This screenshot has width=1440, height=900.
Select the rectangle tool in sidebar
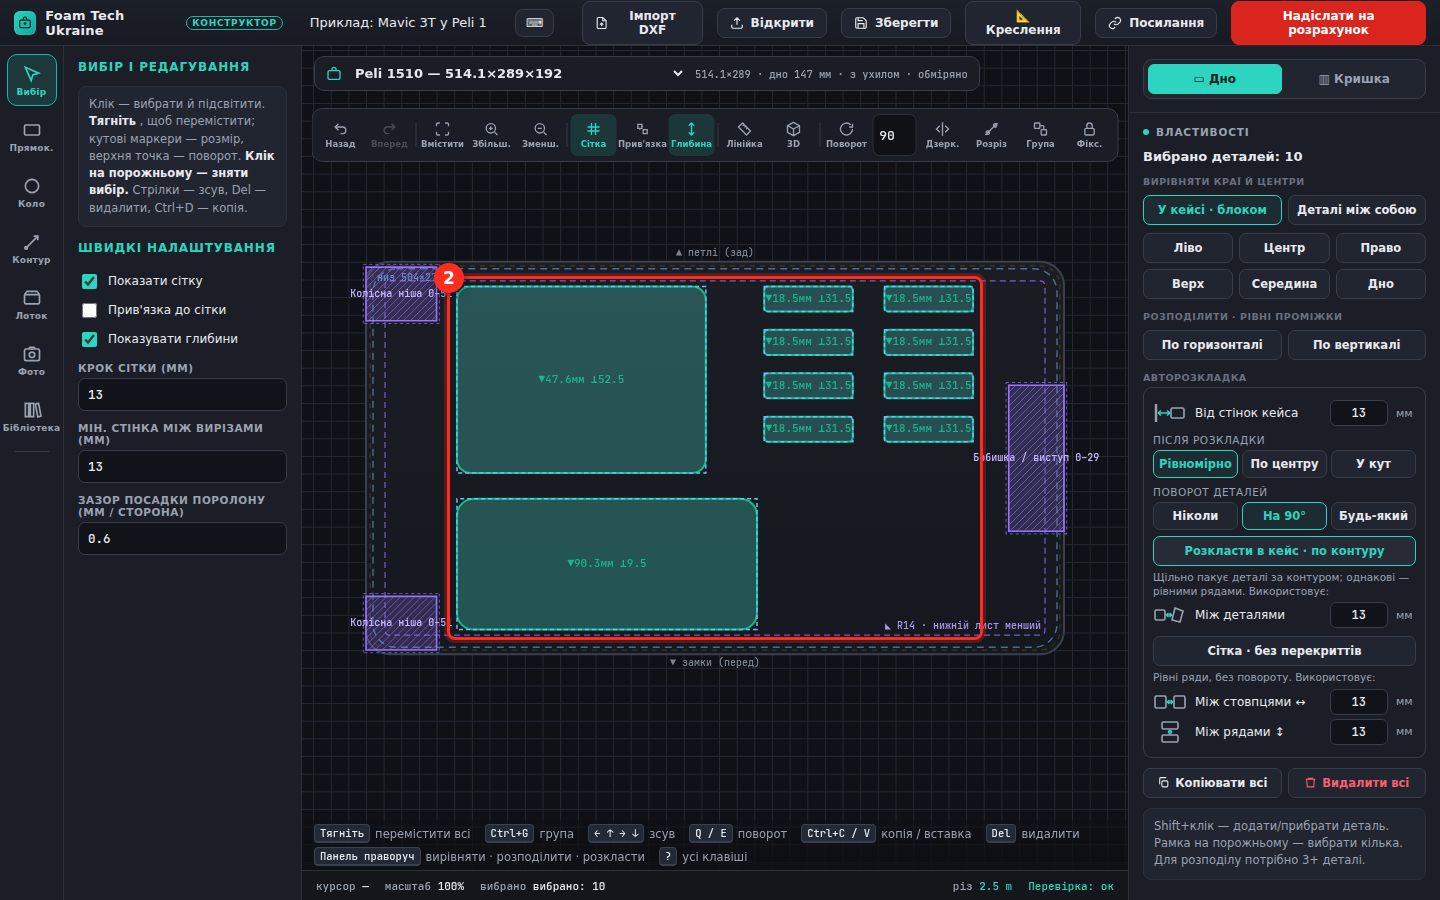31,137
